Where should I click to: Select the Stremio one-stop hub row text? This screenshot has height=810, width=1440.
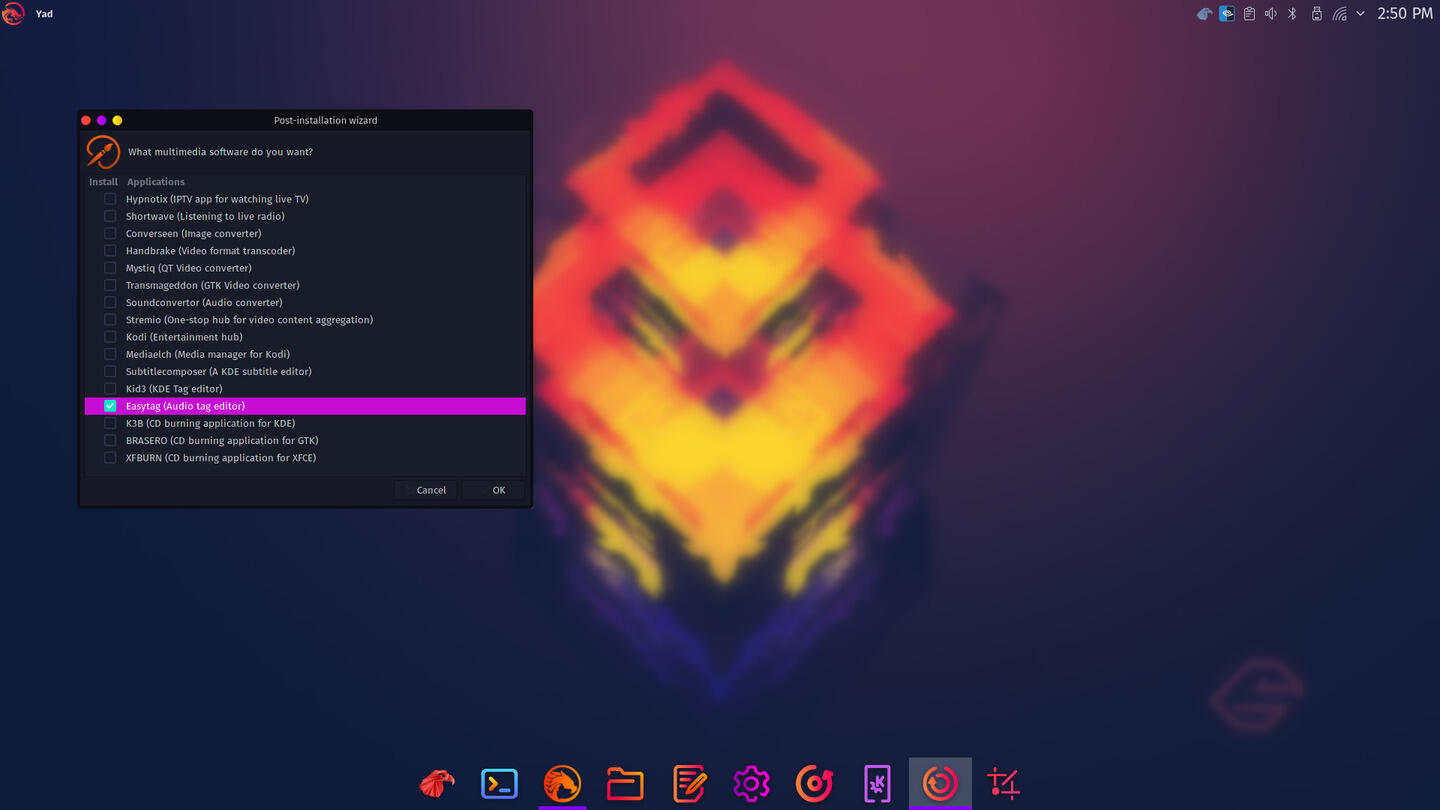click(249, 320)
